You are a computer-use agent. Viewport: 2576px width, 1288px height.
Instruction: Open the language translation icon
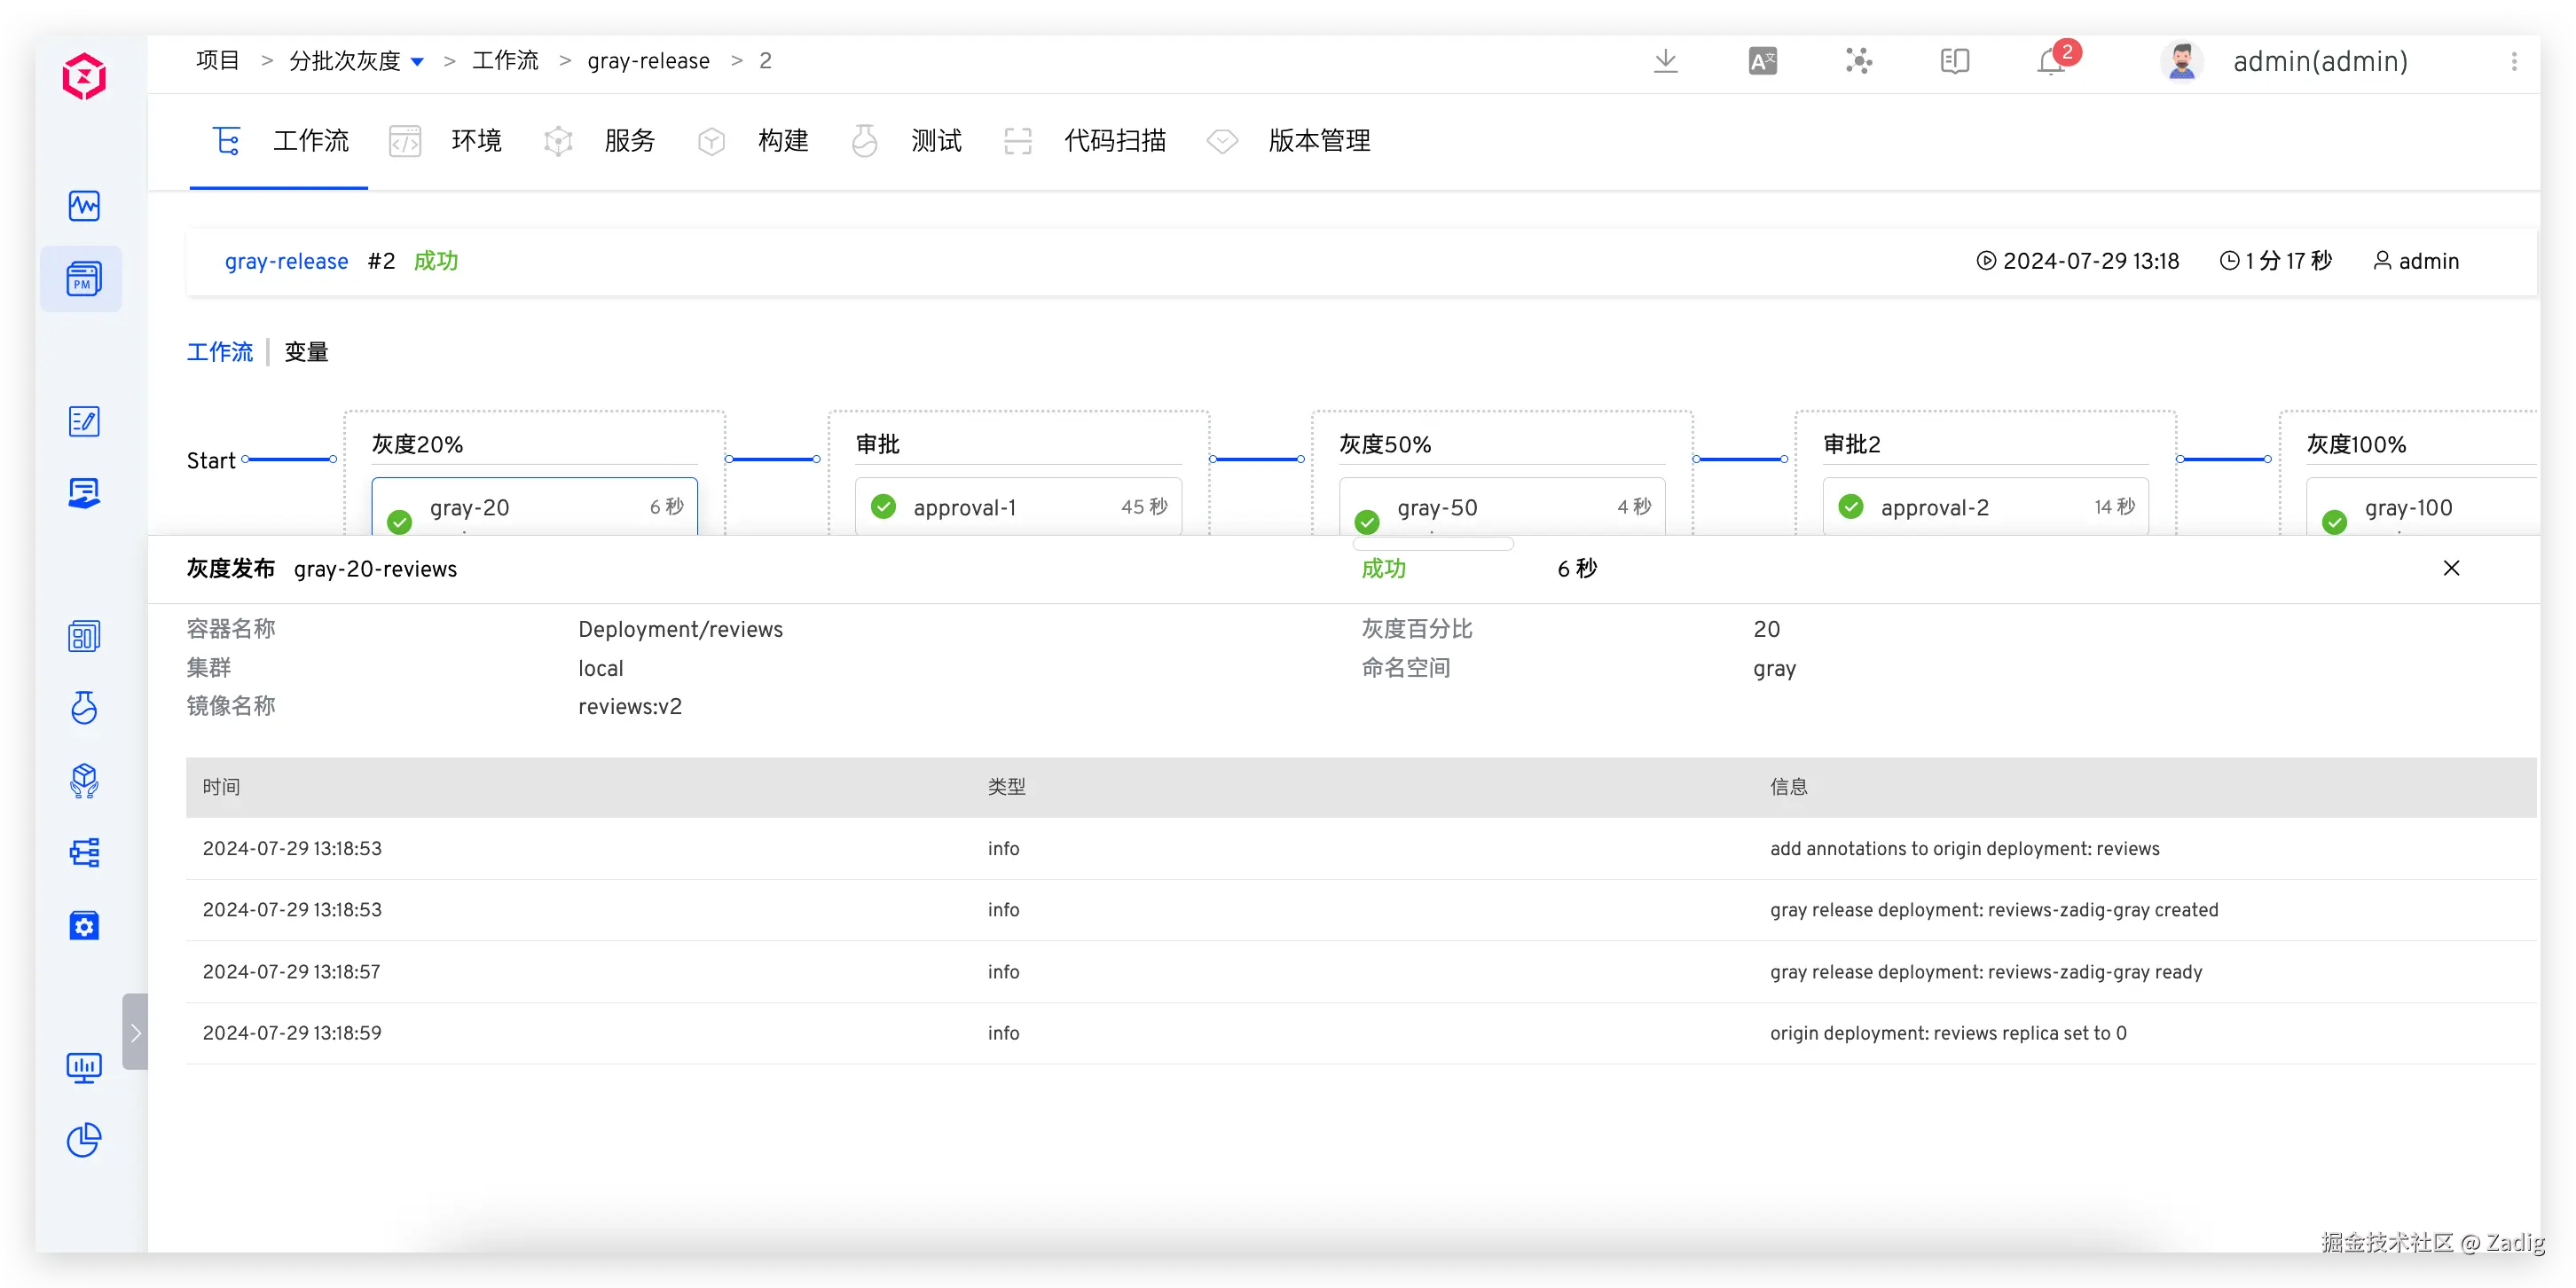[x=1762, y=61]
